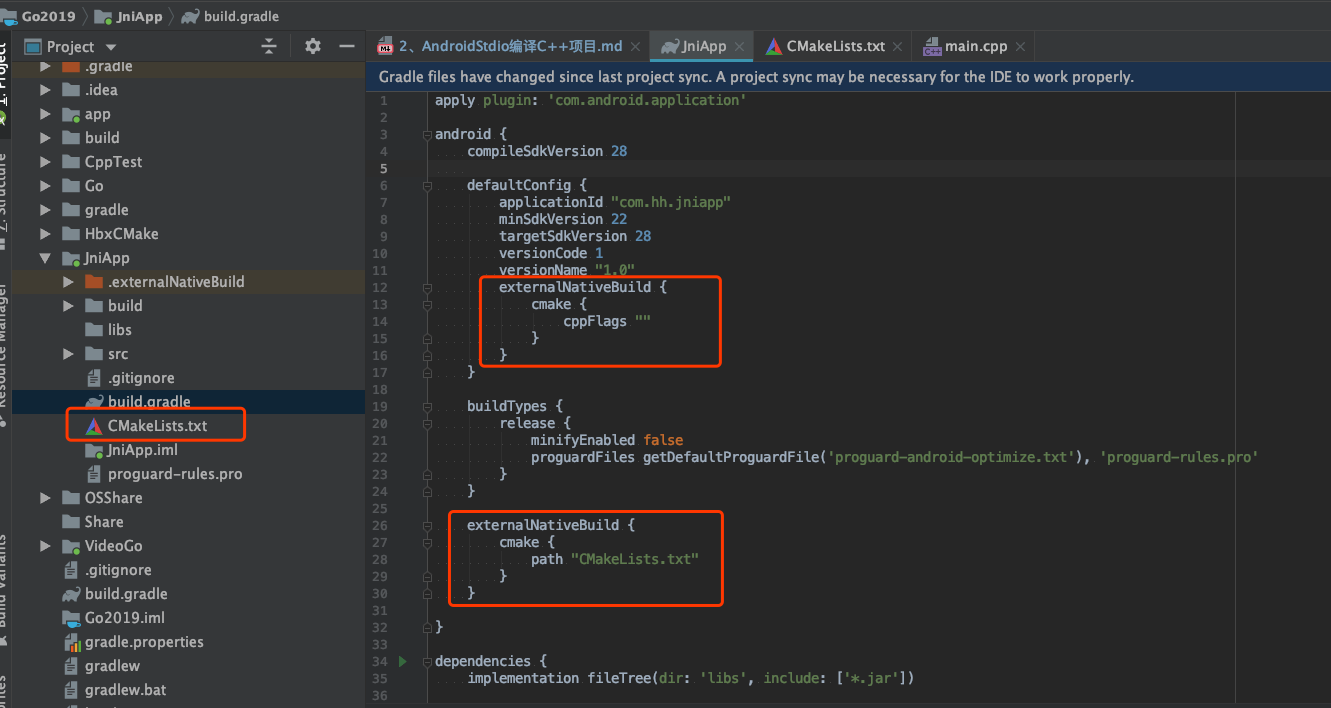Close the JniApp editor tab

coord(739,46)
